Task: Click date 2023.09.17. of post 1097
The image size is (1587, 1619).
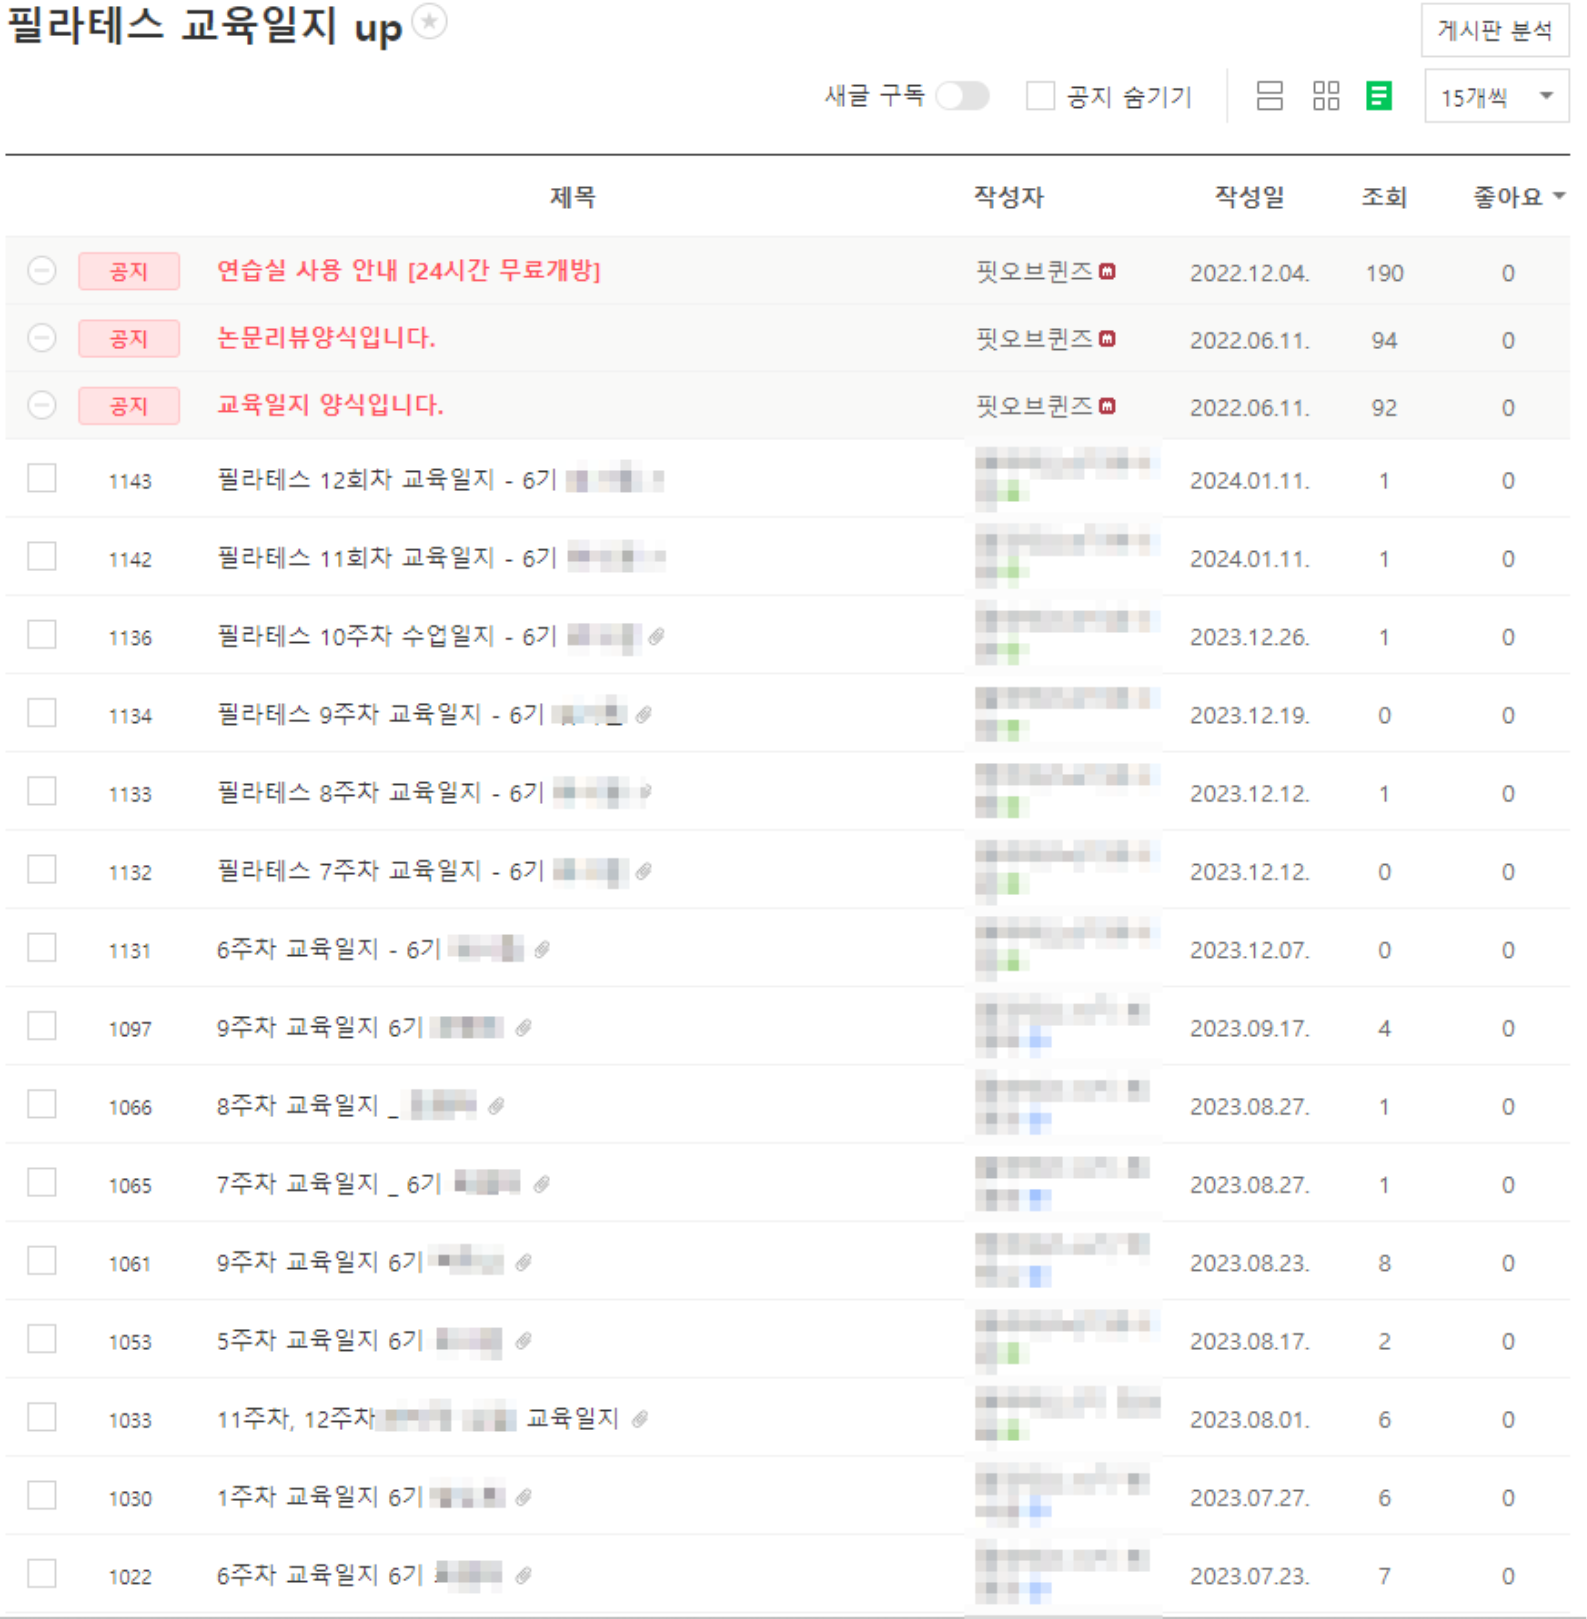Action: point(1250,1028)
